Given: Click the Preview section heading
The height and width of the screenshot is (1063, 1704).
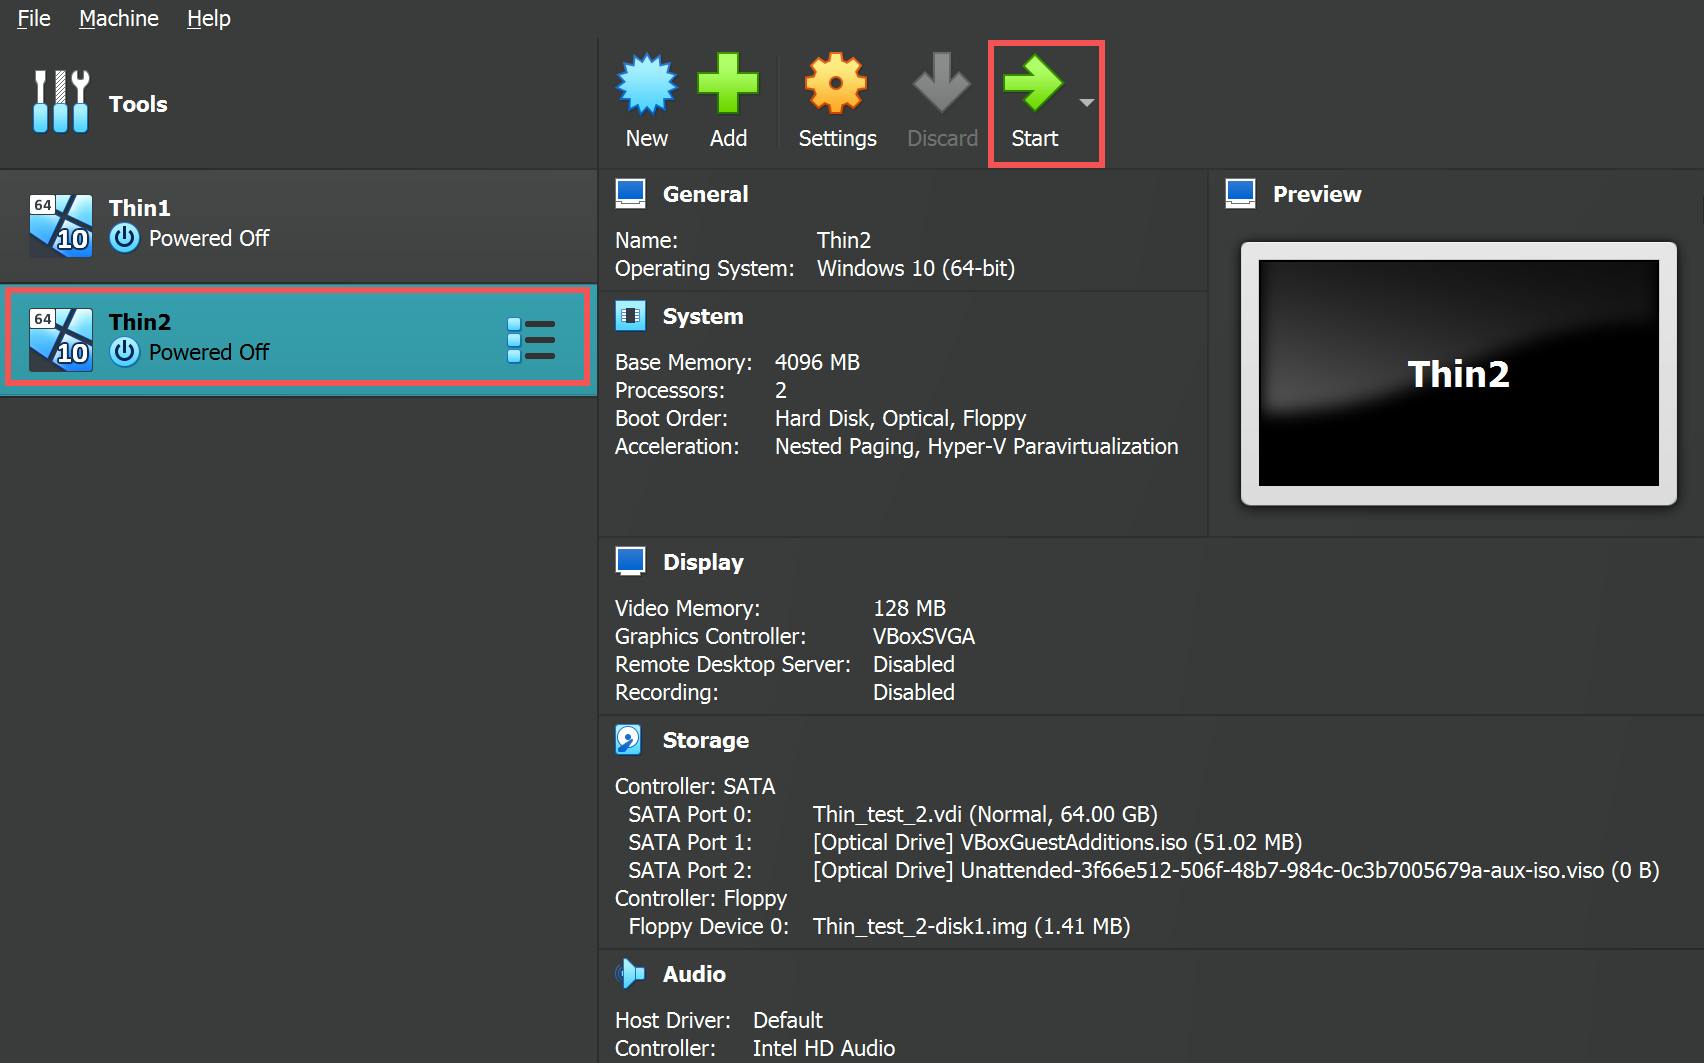Looking at the screenshot, I should 1317,194.
